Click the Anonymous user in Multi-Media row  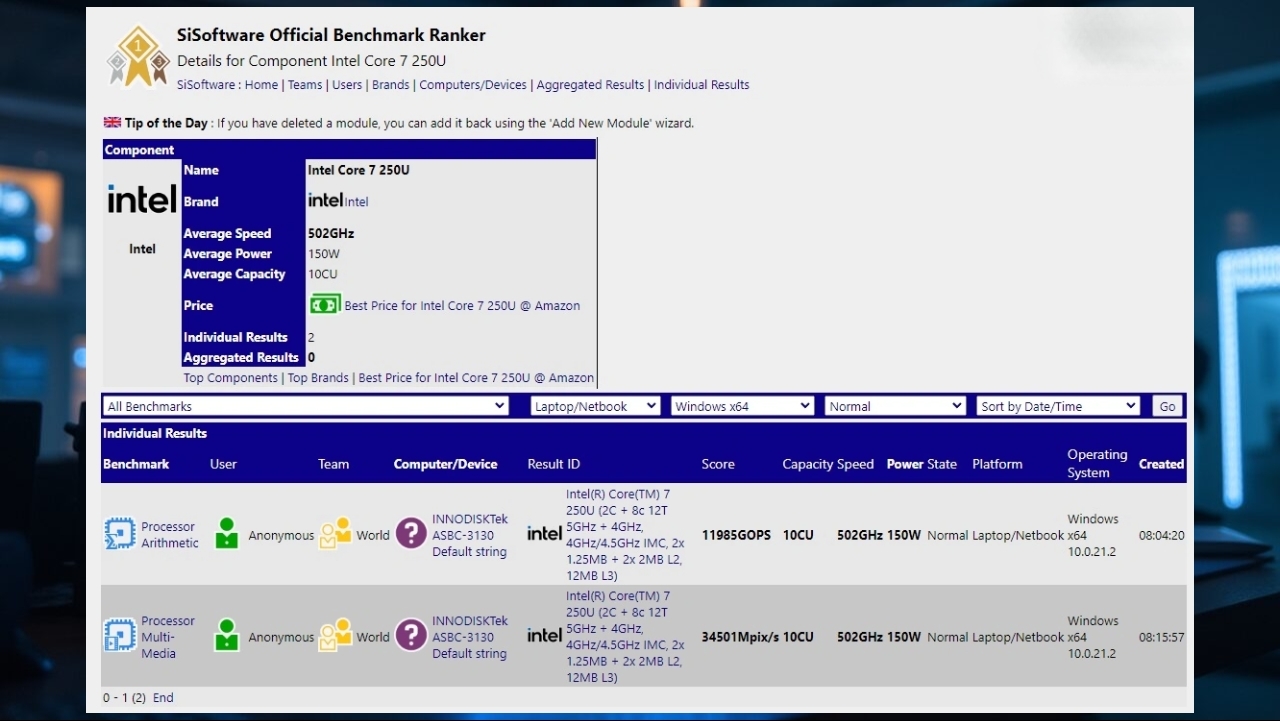click(x=281, y=638)
